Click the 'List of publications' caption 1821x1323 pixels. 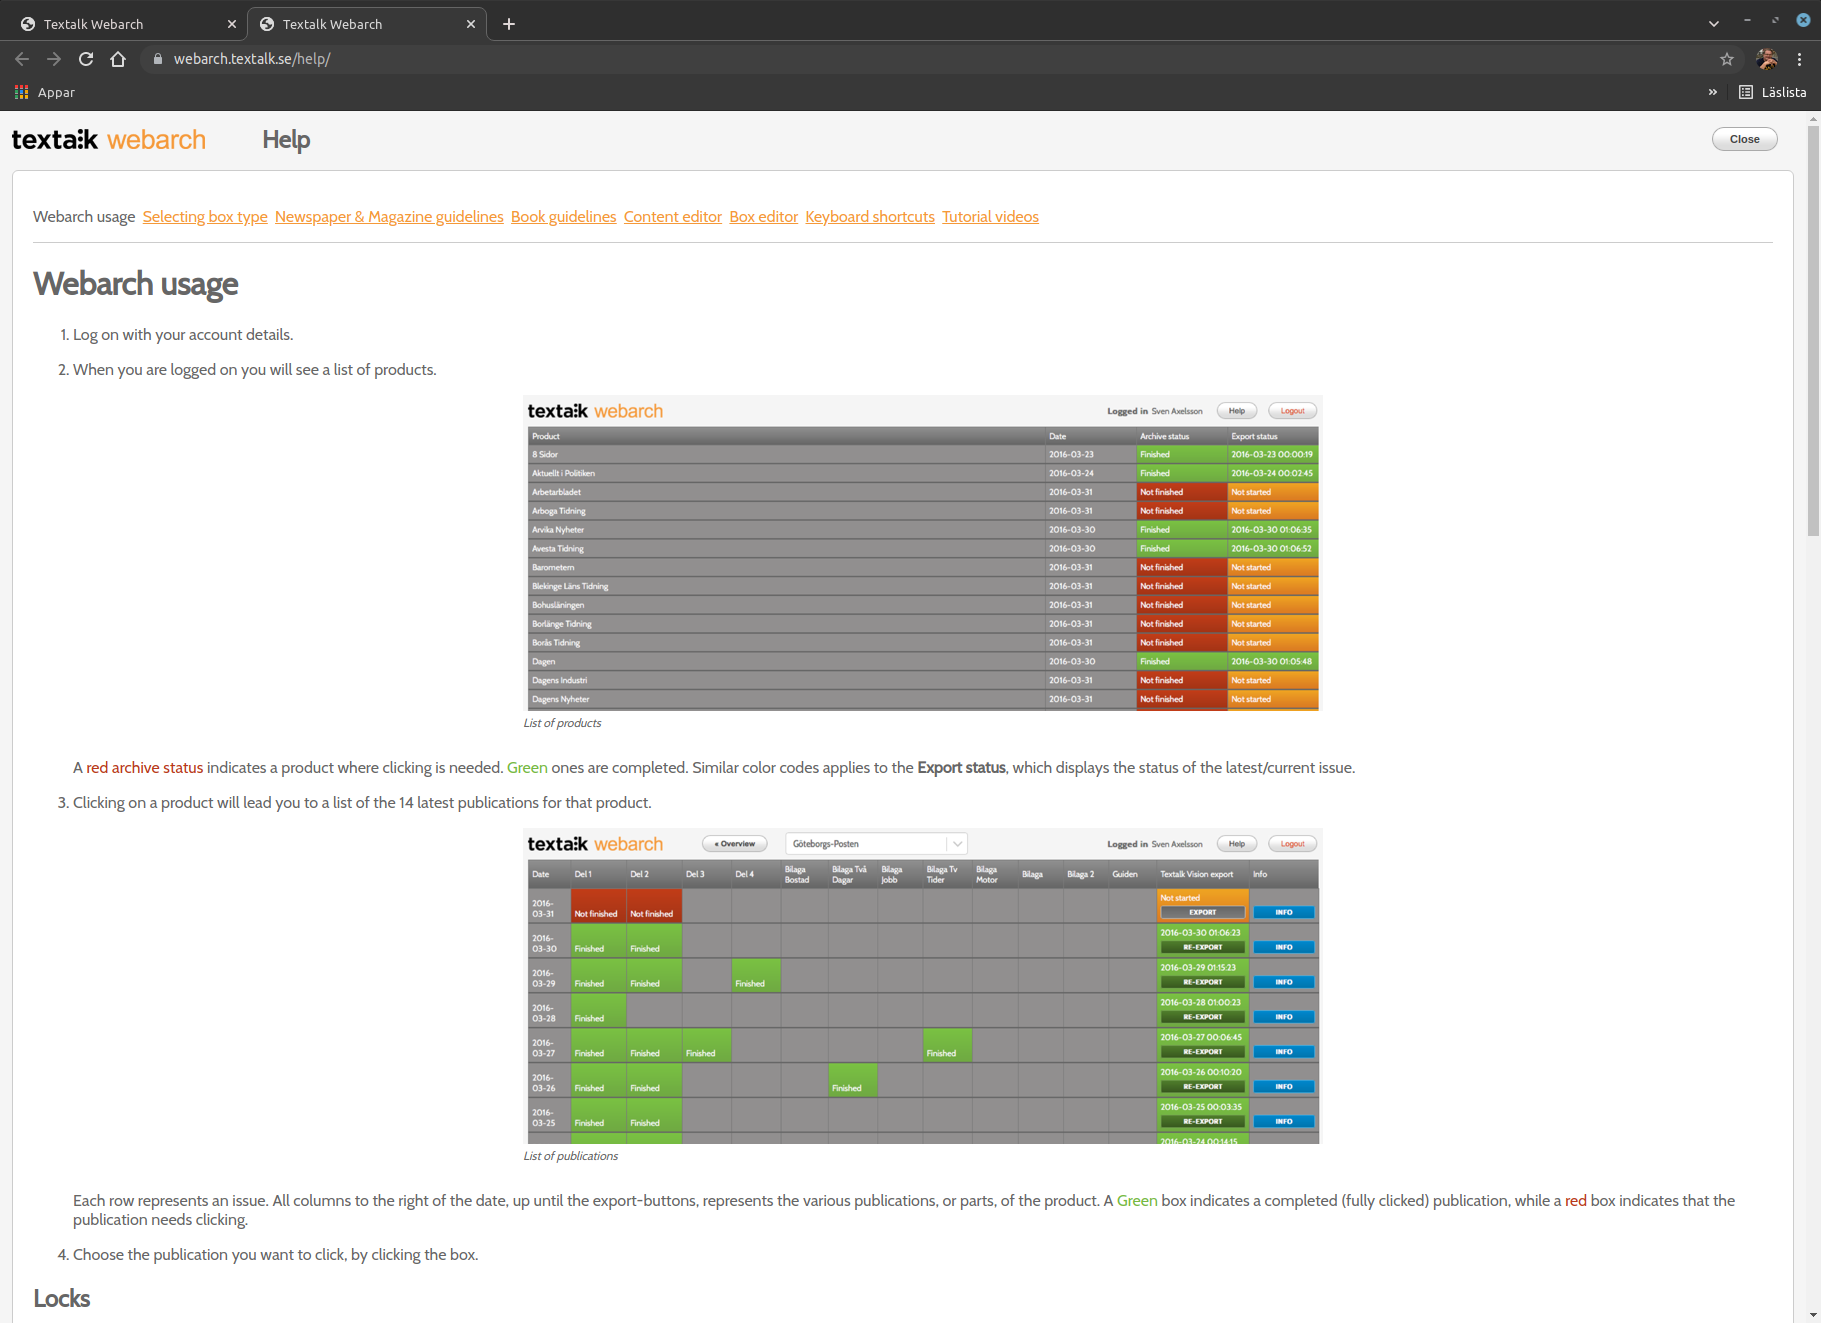(570, 1156)
